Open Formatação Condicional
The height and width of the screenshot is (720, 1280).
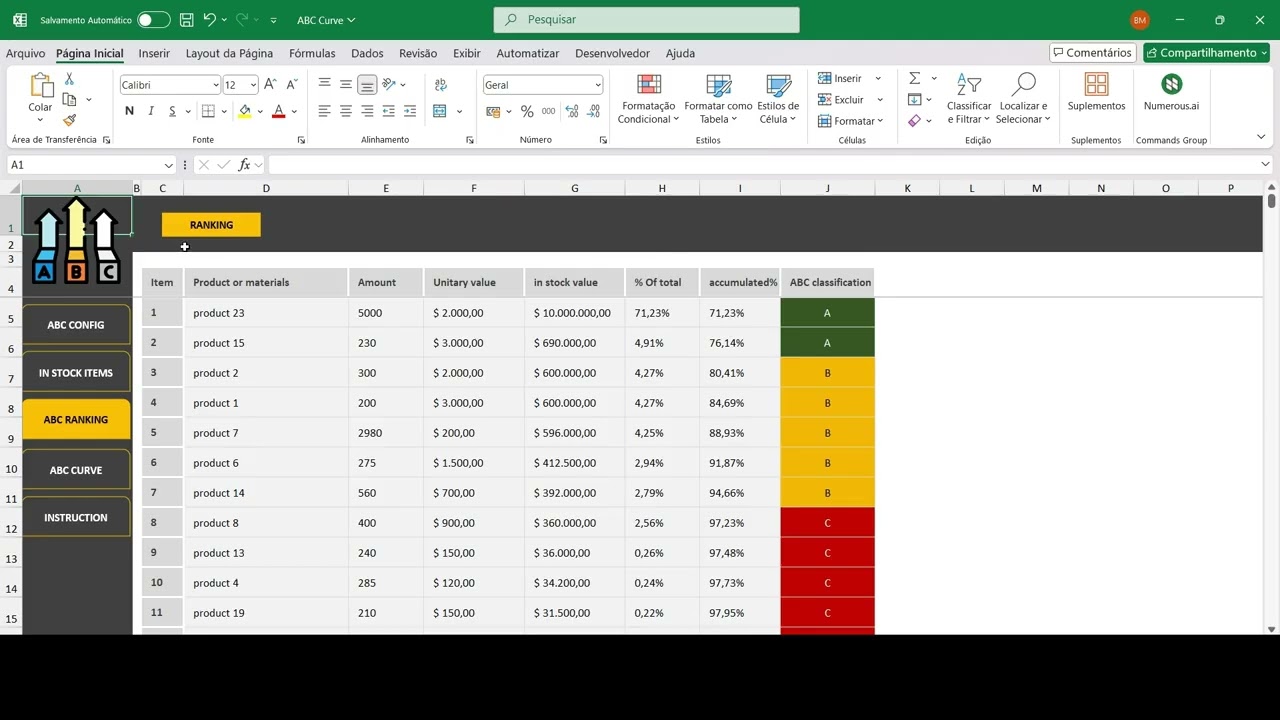(648, 99)
